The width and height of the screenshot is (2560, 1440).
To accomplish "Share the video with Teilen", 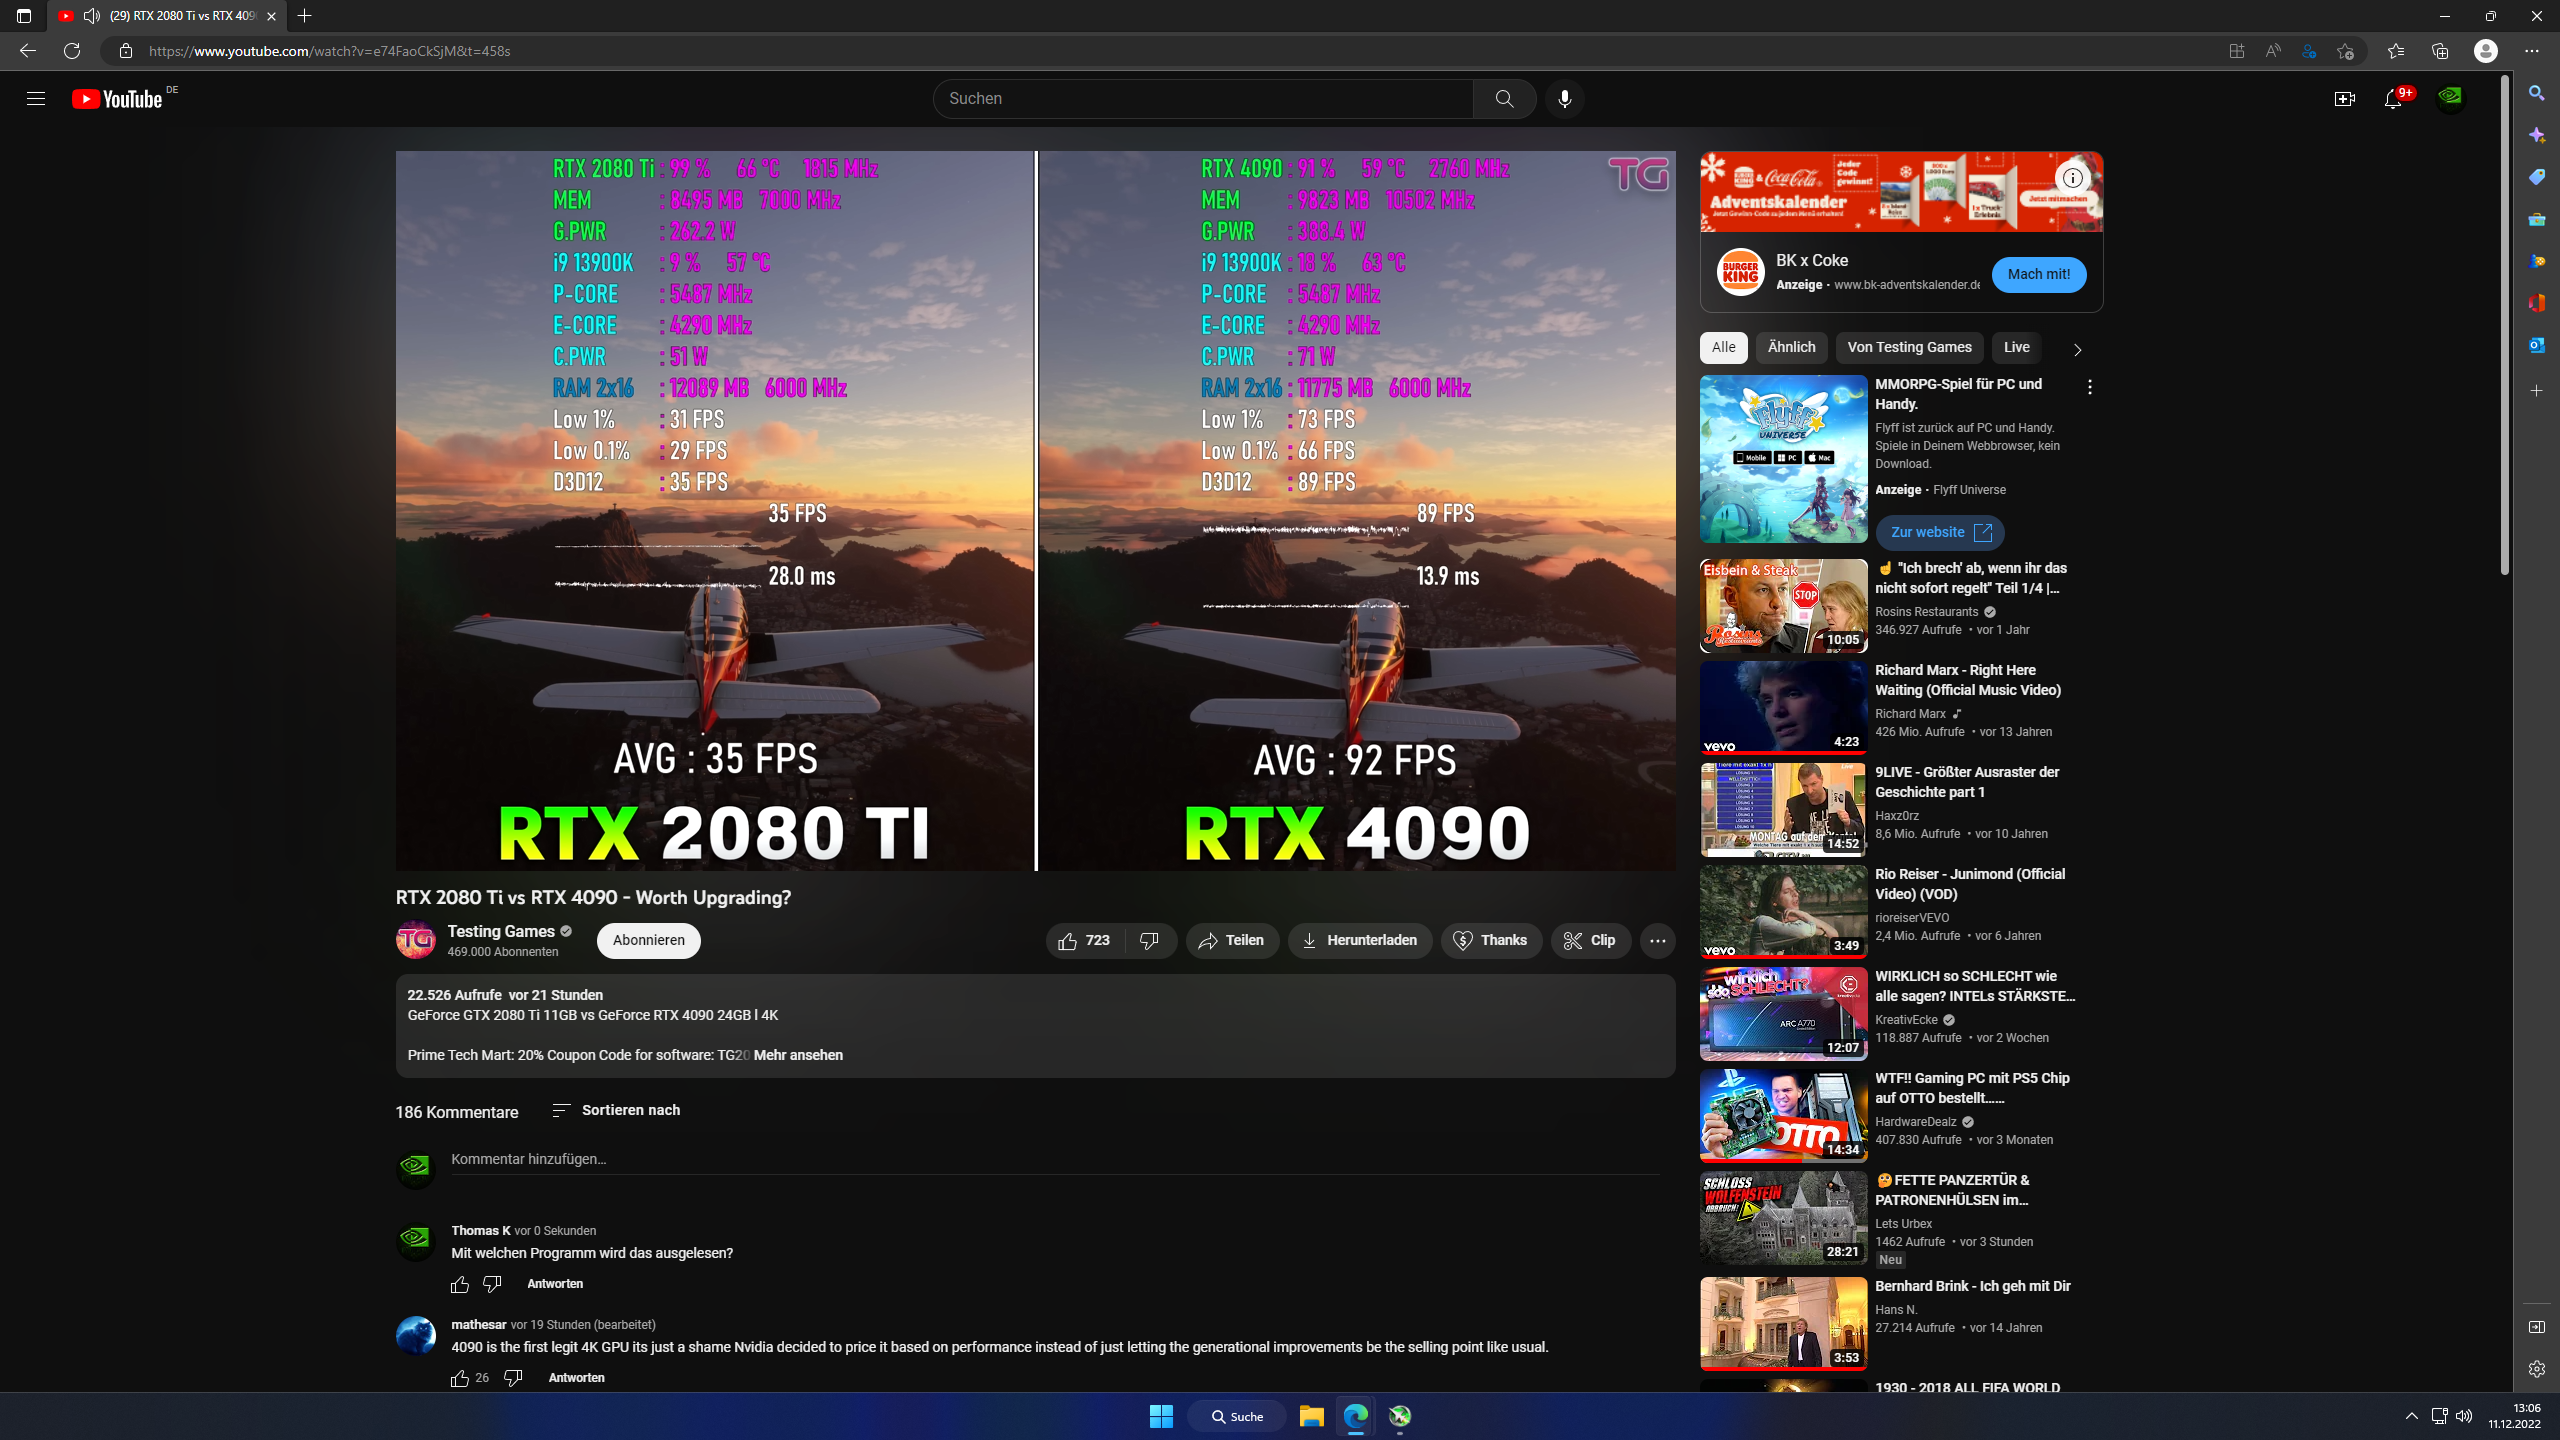I will coord(1232,941).
